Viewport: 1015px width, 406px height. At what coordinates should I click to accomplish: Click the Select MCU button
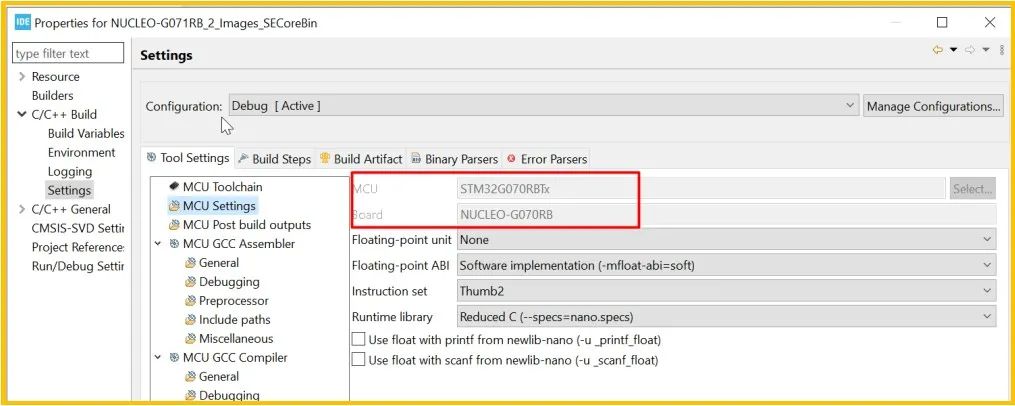972,189
